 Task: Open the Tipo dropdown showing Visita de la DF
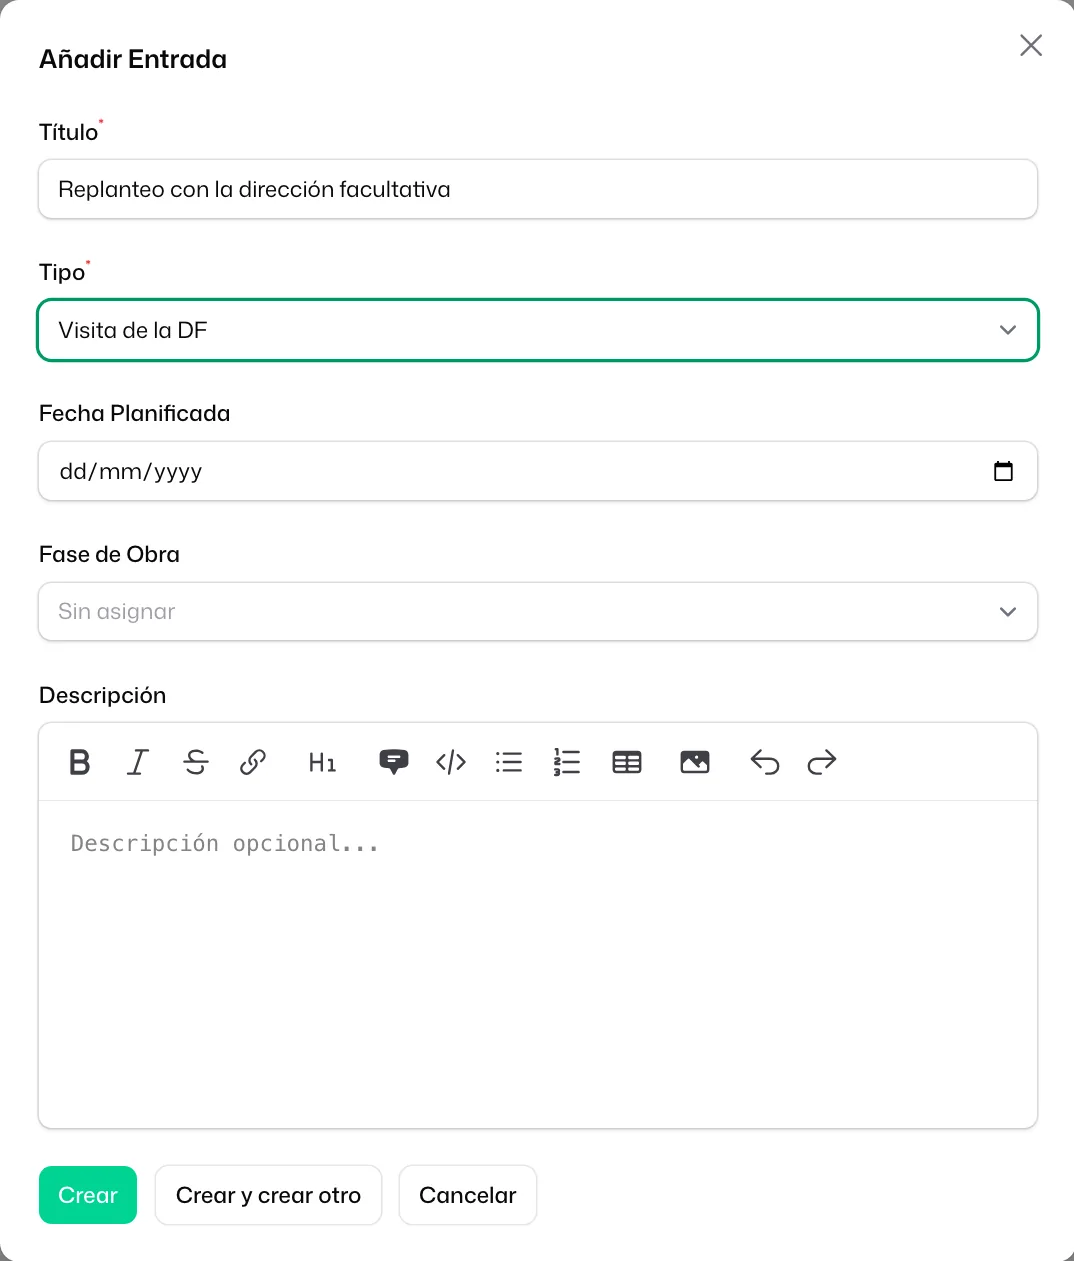pyautogui.click(x=538, y=330)
